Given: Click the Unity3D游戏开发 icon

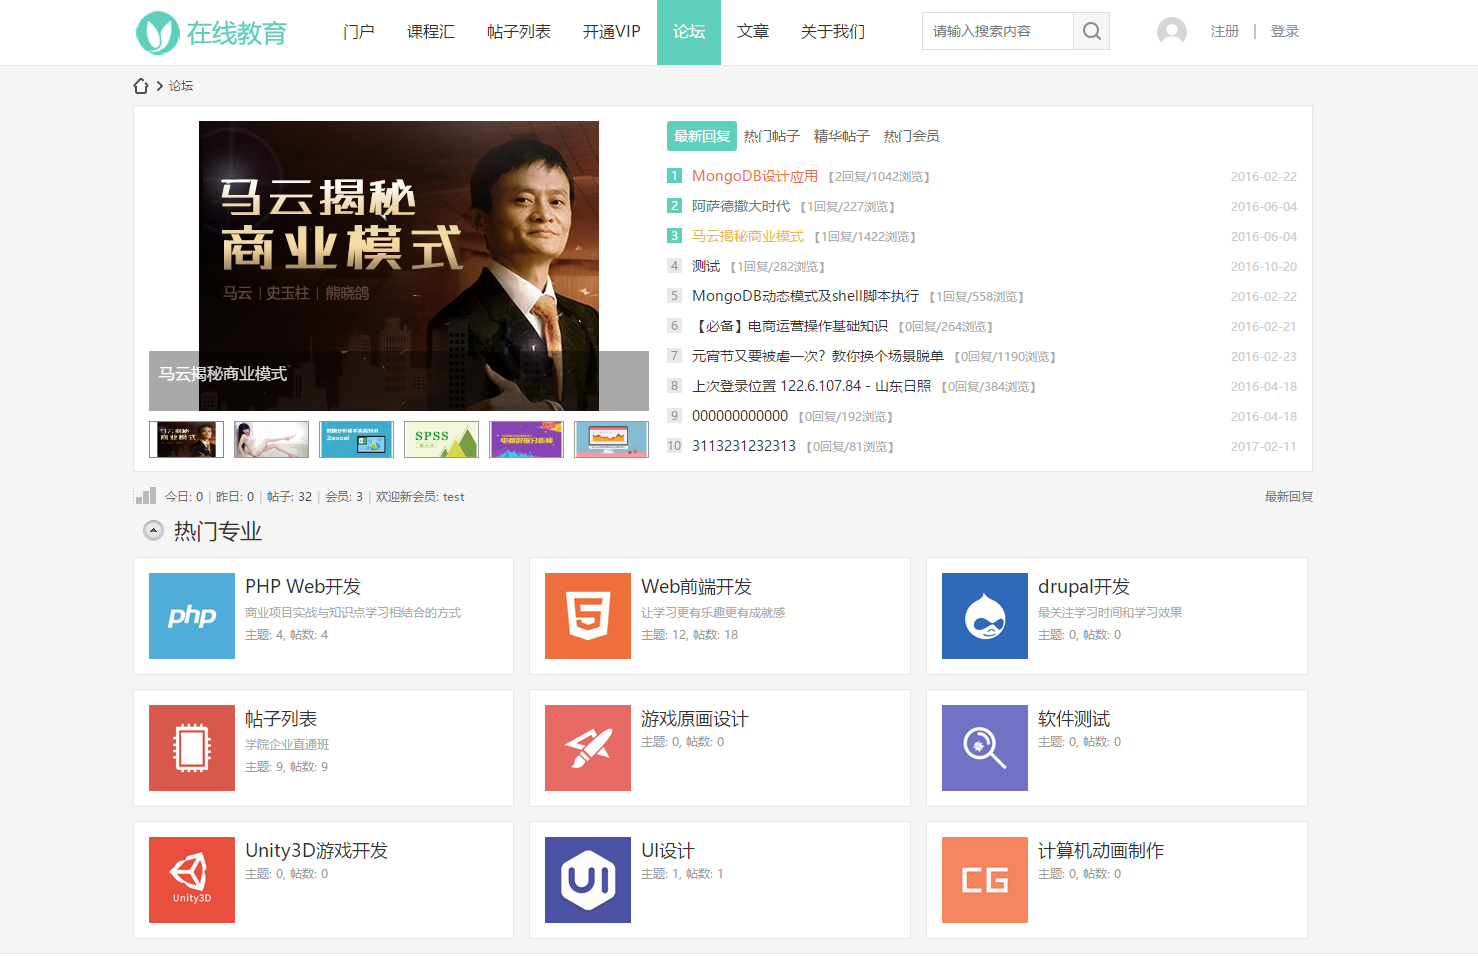Looking at the screenshot, I should 192,880.
